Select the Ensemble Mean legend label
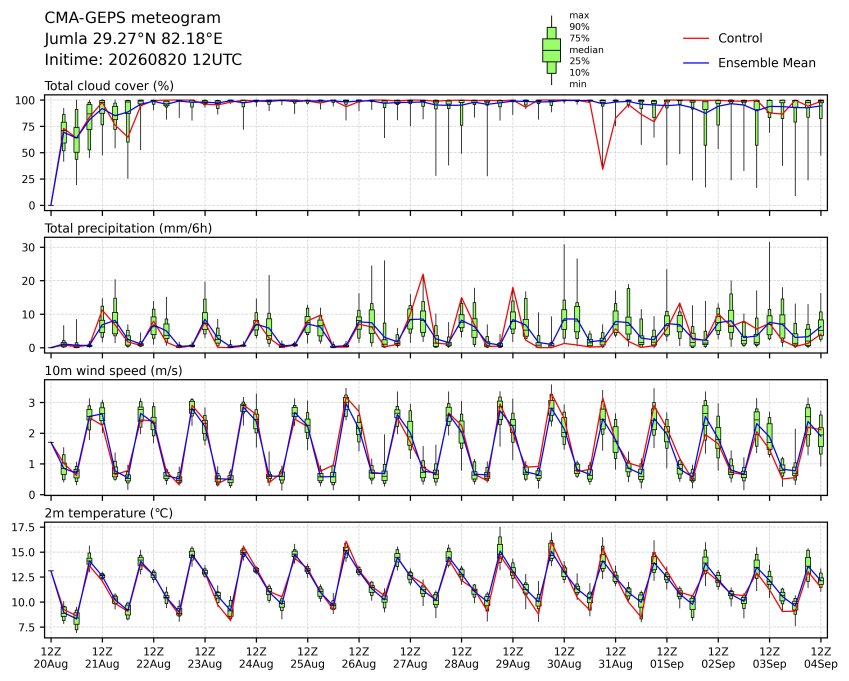Viewport: 849px width, 681px height. [767, 63]
